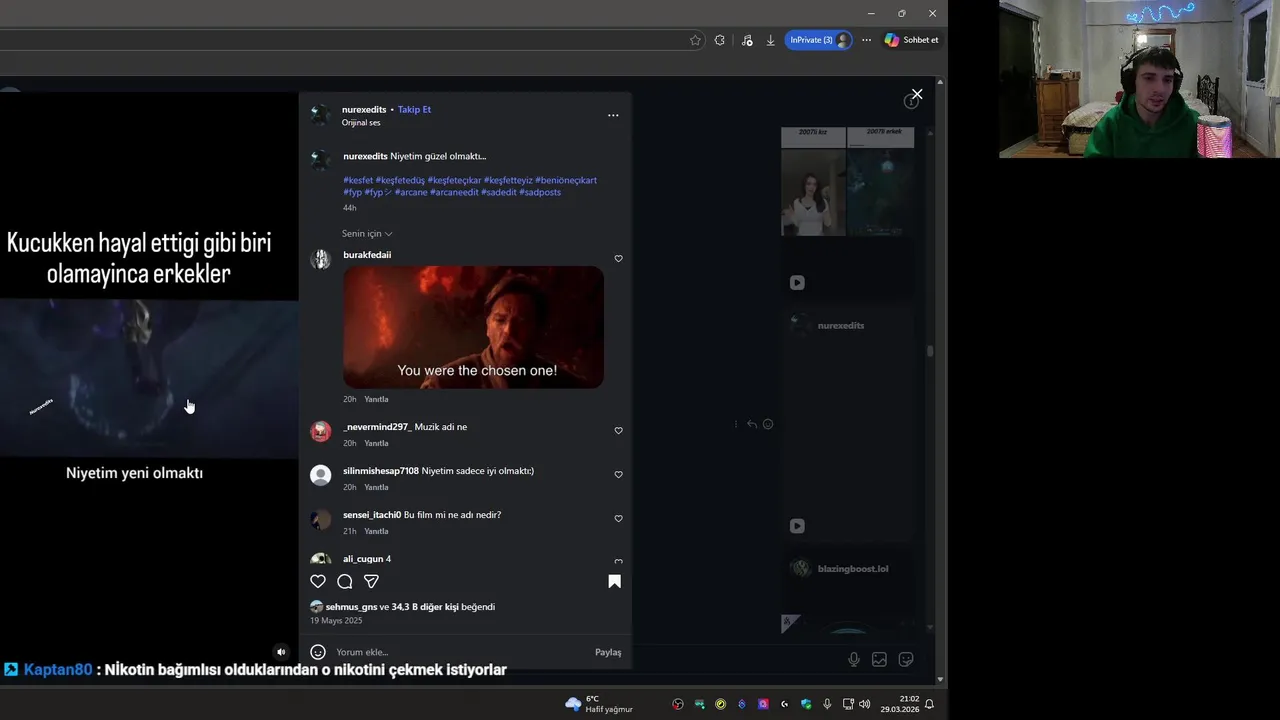The height and width of the screenshot is (720, 1280).
Task: Focus the Yorum ekle comment field
Action: click(x=460, y=652)
